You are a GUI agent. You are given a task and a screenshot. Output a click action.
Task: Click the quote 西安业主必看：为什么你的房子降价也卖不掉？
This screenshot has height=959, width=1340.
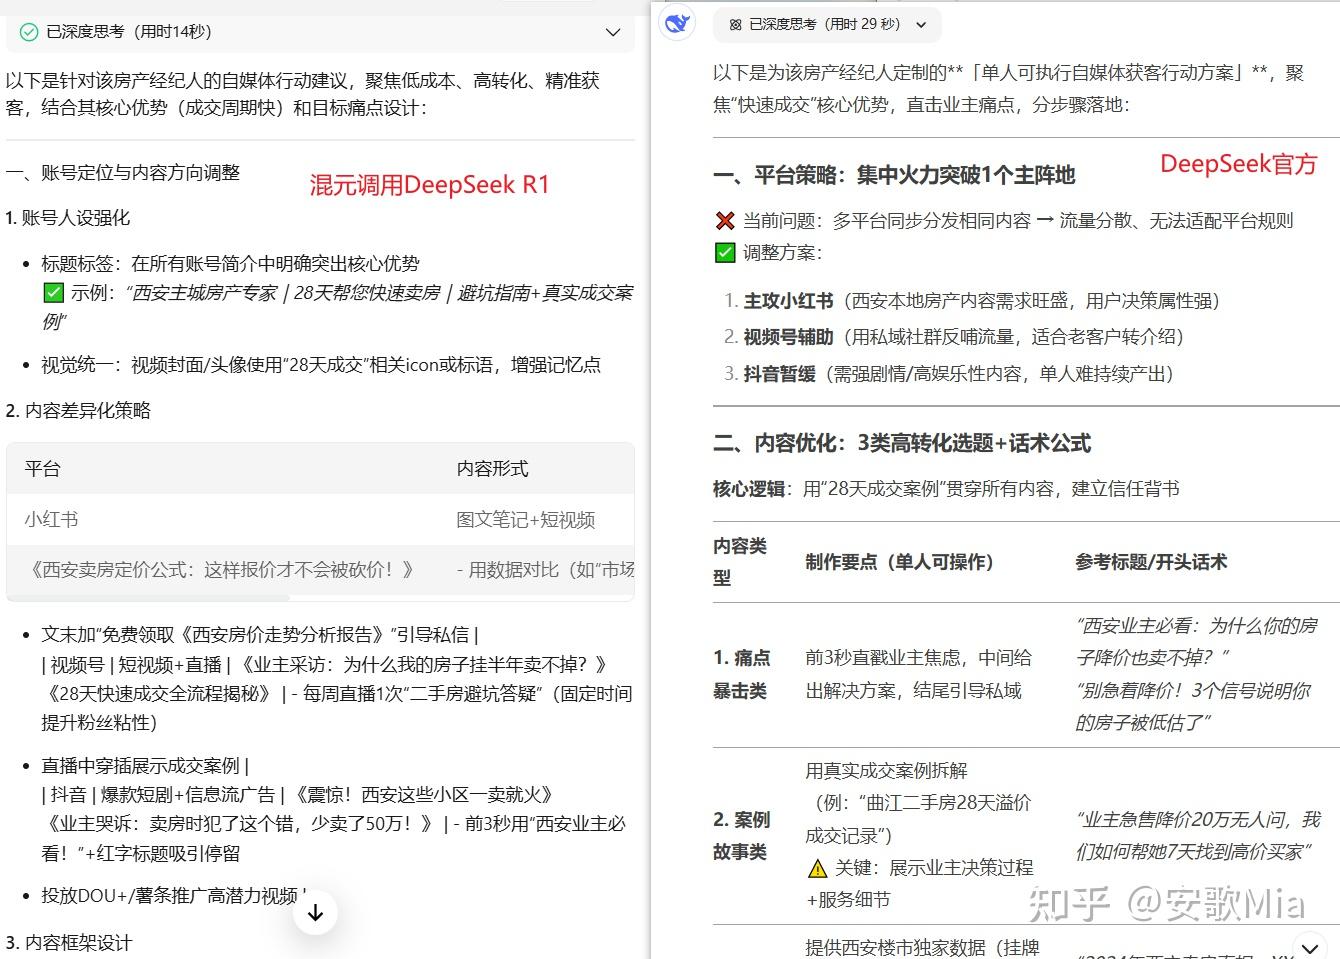click(1197, 642)
